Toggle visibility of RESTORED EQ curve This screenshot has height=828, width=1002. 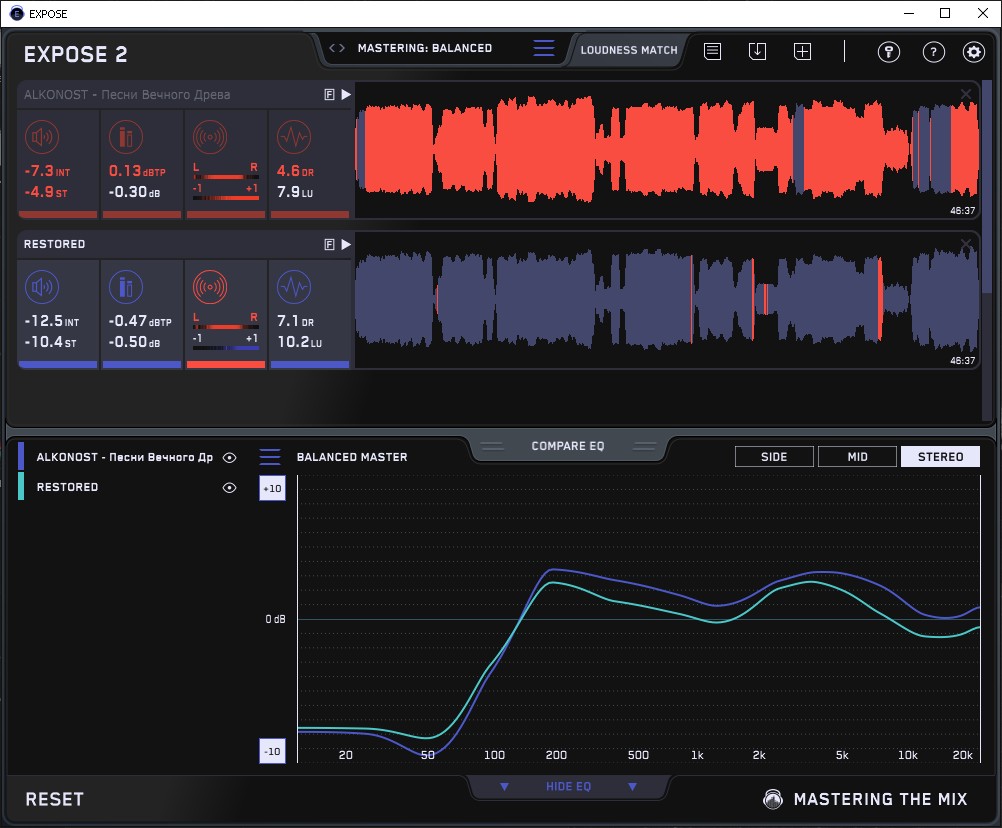click(x=229, y=488)
